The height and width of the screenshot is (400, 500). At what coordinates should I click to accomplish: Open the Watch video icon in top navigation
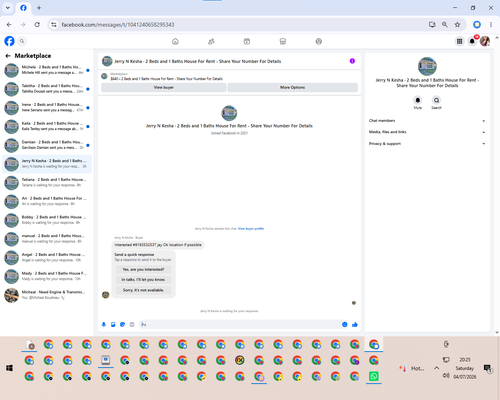tap(247, 41)
